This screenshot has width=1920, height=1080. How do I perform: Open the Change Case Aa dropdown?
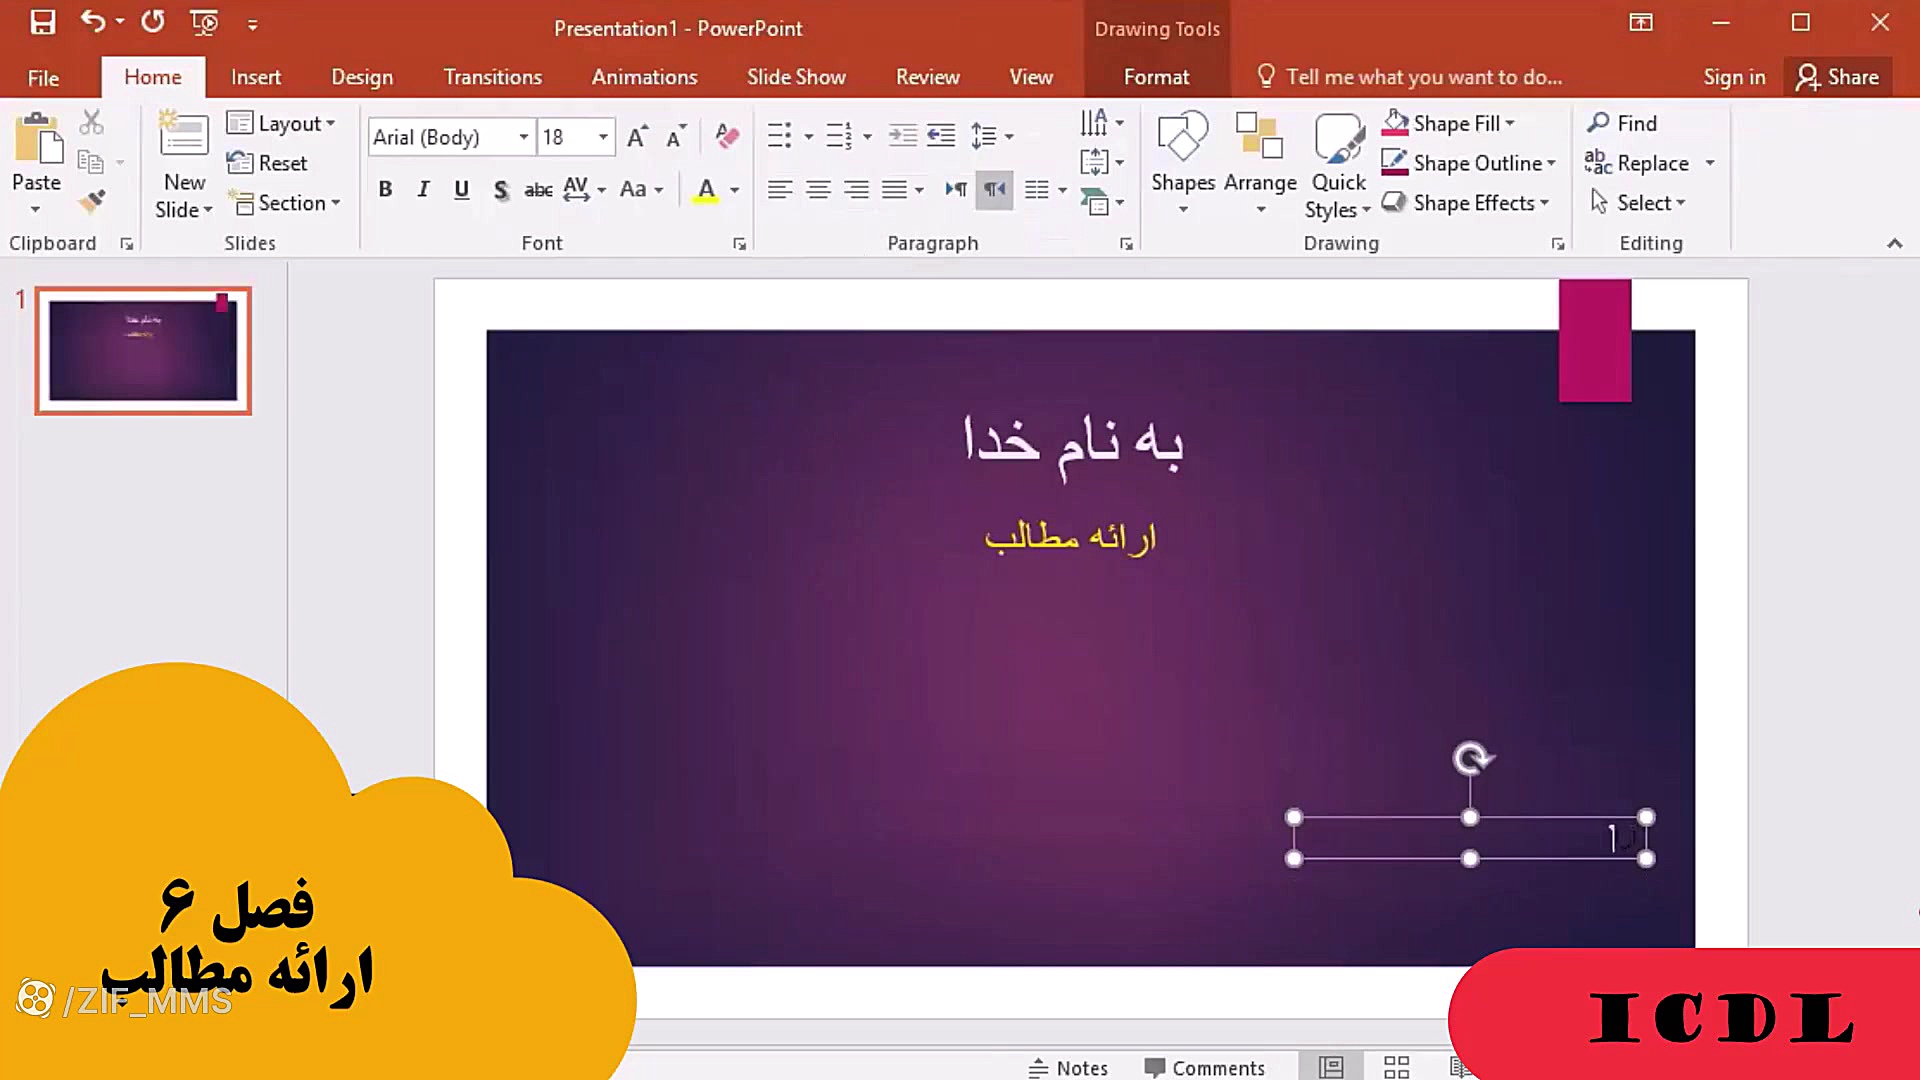641,189
